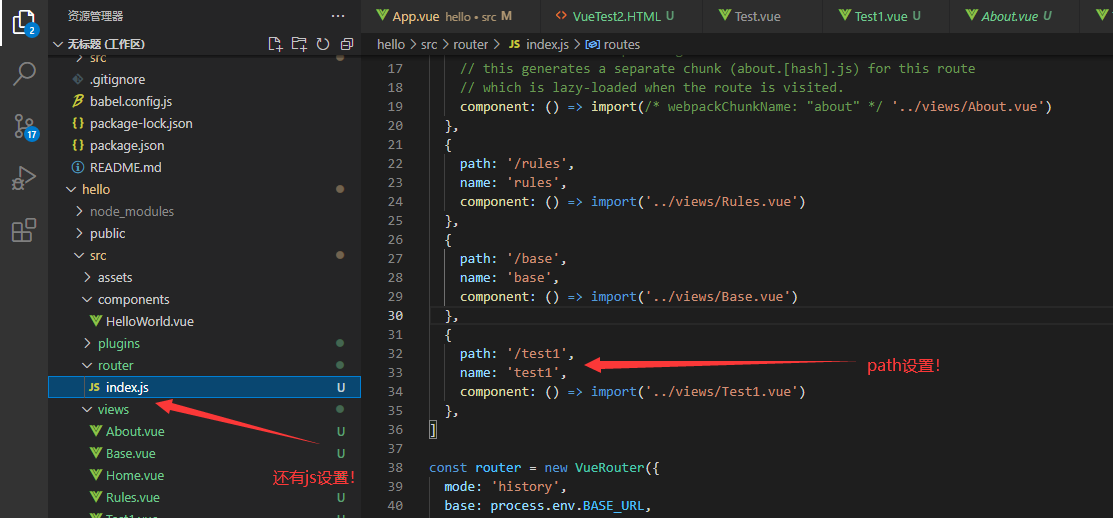The image size is (1113, 518).
Task: Click the VueRouter constructor name
Action: tap(610, 468)
